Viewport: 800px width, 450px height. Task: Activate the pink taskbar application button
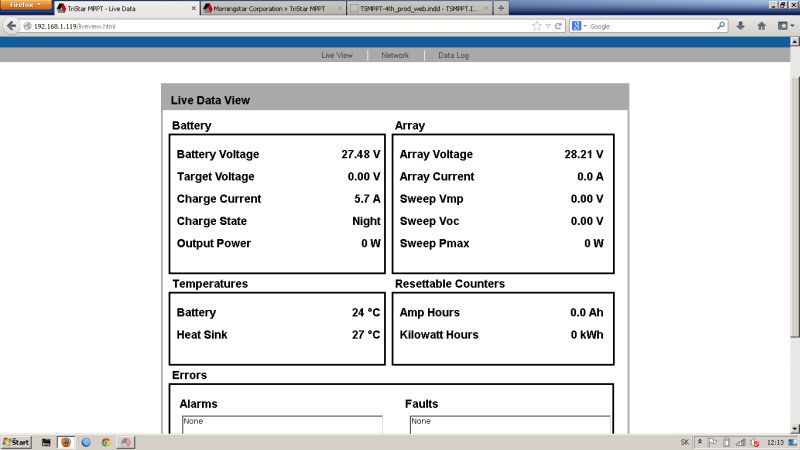click(x=126, y=442)
